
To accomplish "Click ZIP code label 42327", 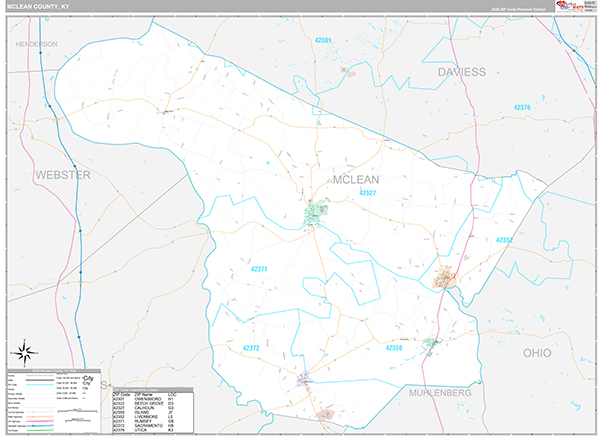I will 367,193.
